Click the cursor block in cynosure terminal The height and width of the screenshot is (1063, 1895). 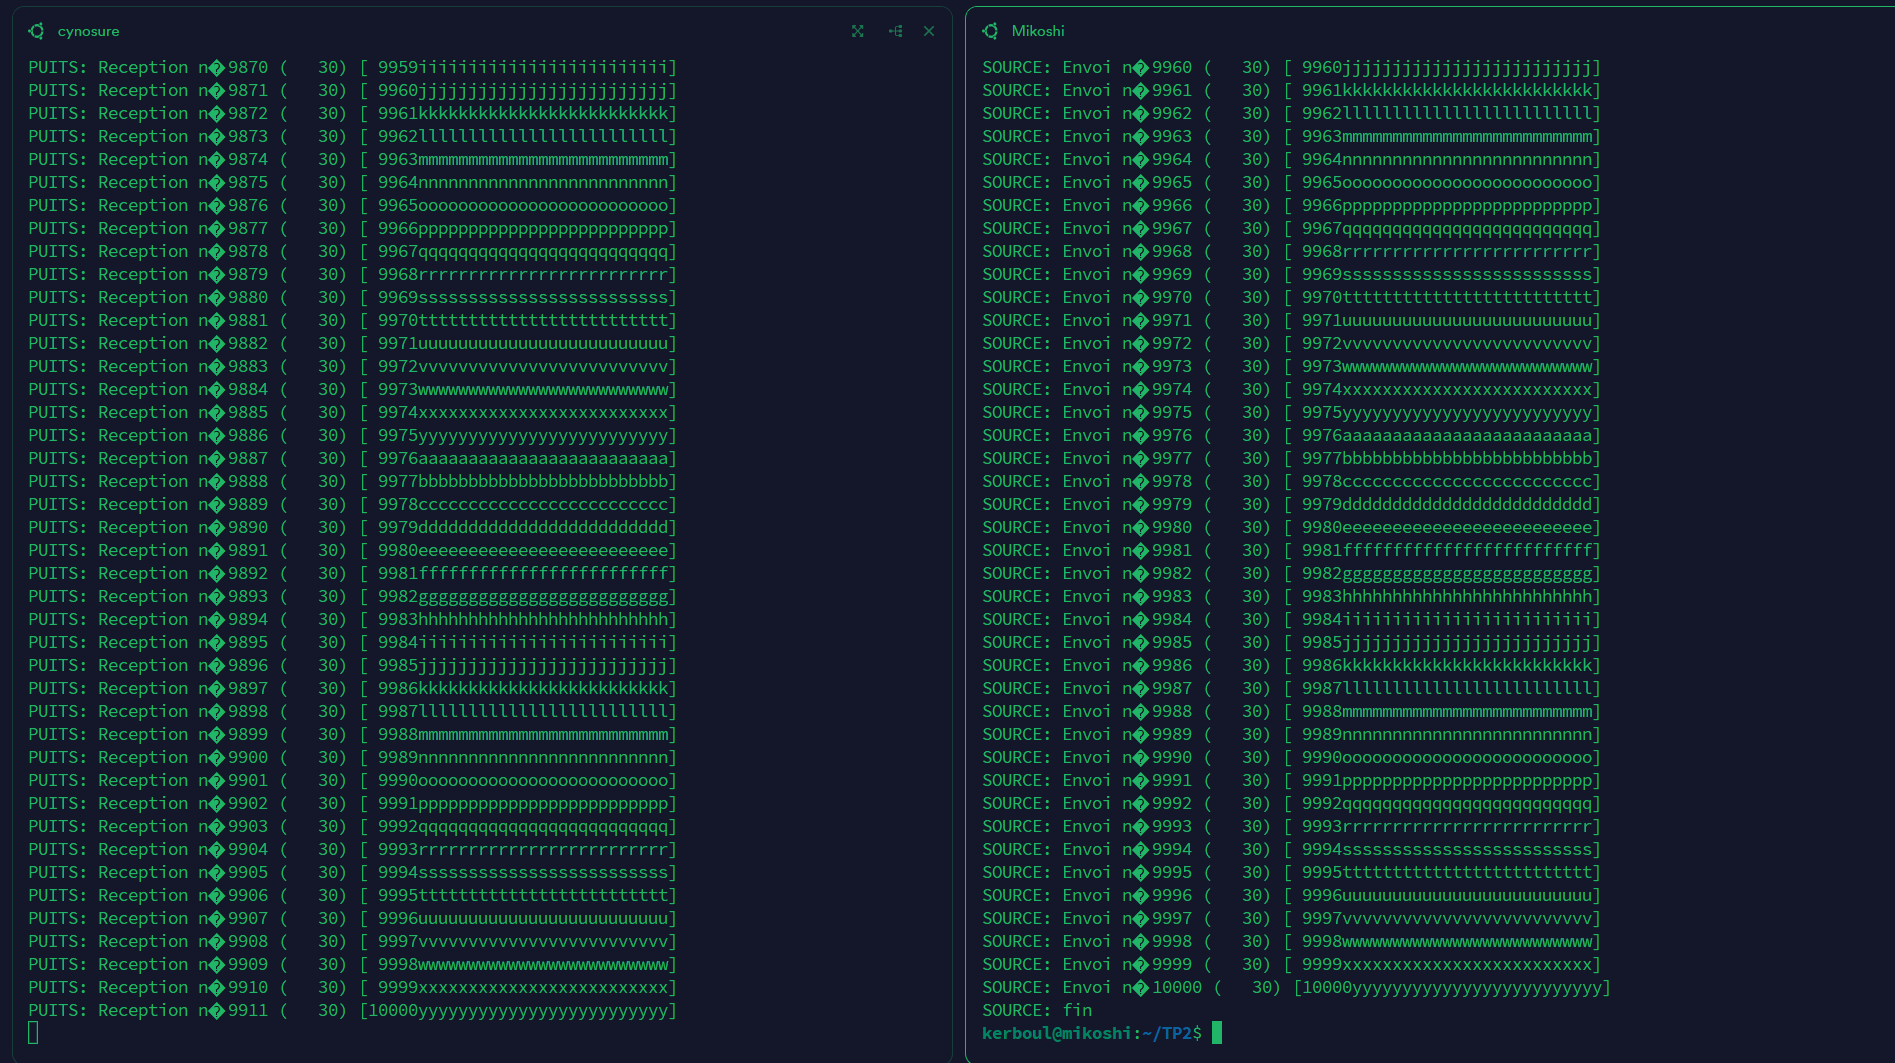(x=33, y=1033)
